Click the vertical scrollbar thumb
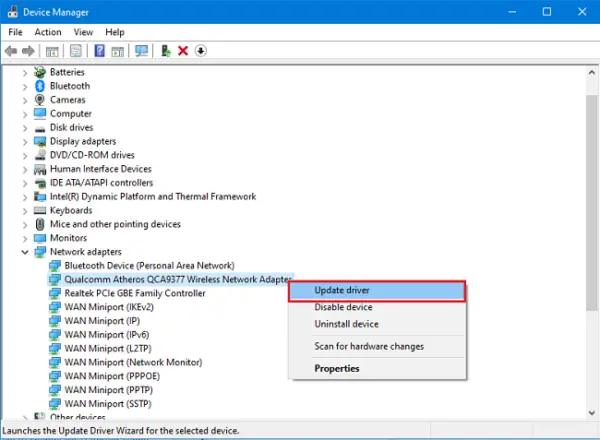The height and width of the screenshot is (440, 600). (592, 203)
